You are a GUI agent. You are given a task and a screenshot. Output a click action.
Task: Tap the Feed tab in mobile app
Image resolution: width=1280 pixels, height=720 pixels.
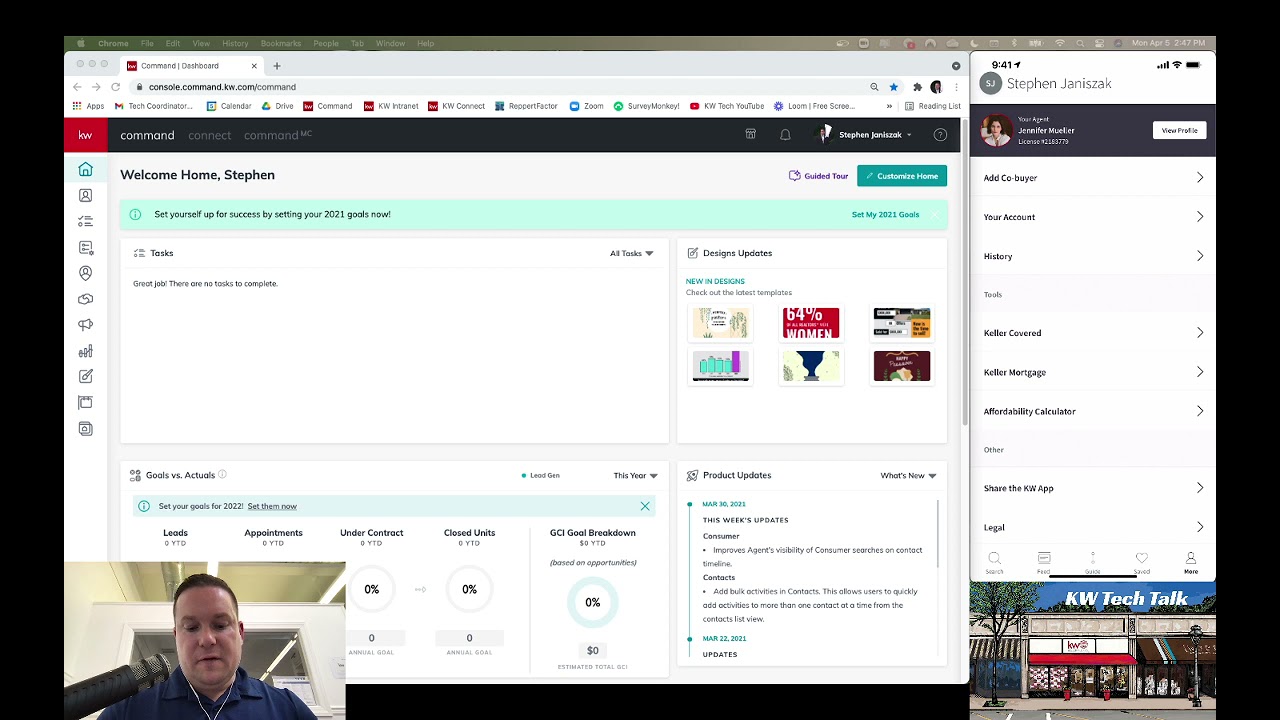(x=1043, y=562)
